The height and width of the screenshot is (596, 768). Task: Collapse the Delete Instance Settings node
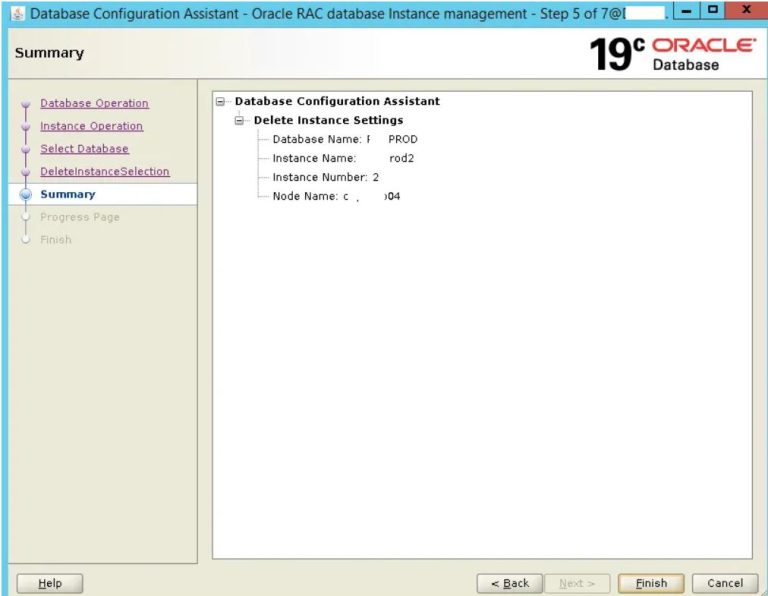pos(239,120)
